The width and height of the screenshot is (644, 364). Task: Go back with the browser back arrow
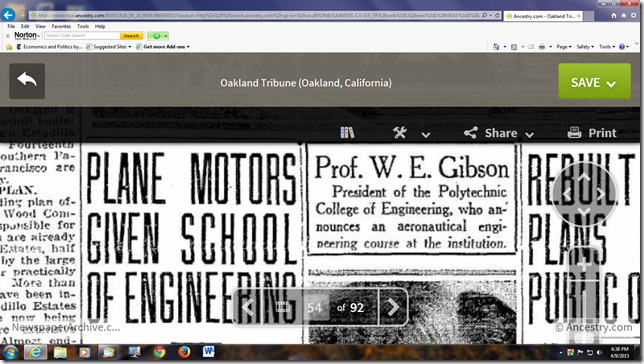[7, 15]
